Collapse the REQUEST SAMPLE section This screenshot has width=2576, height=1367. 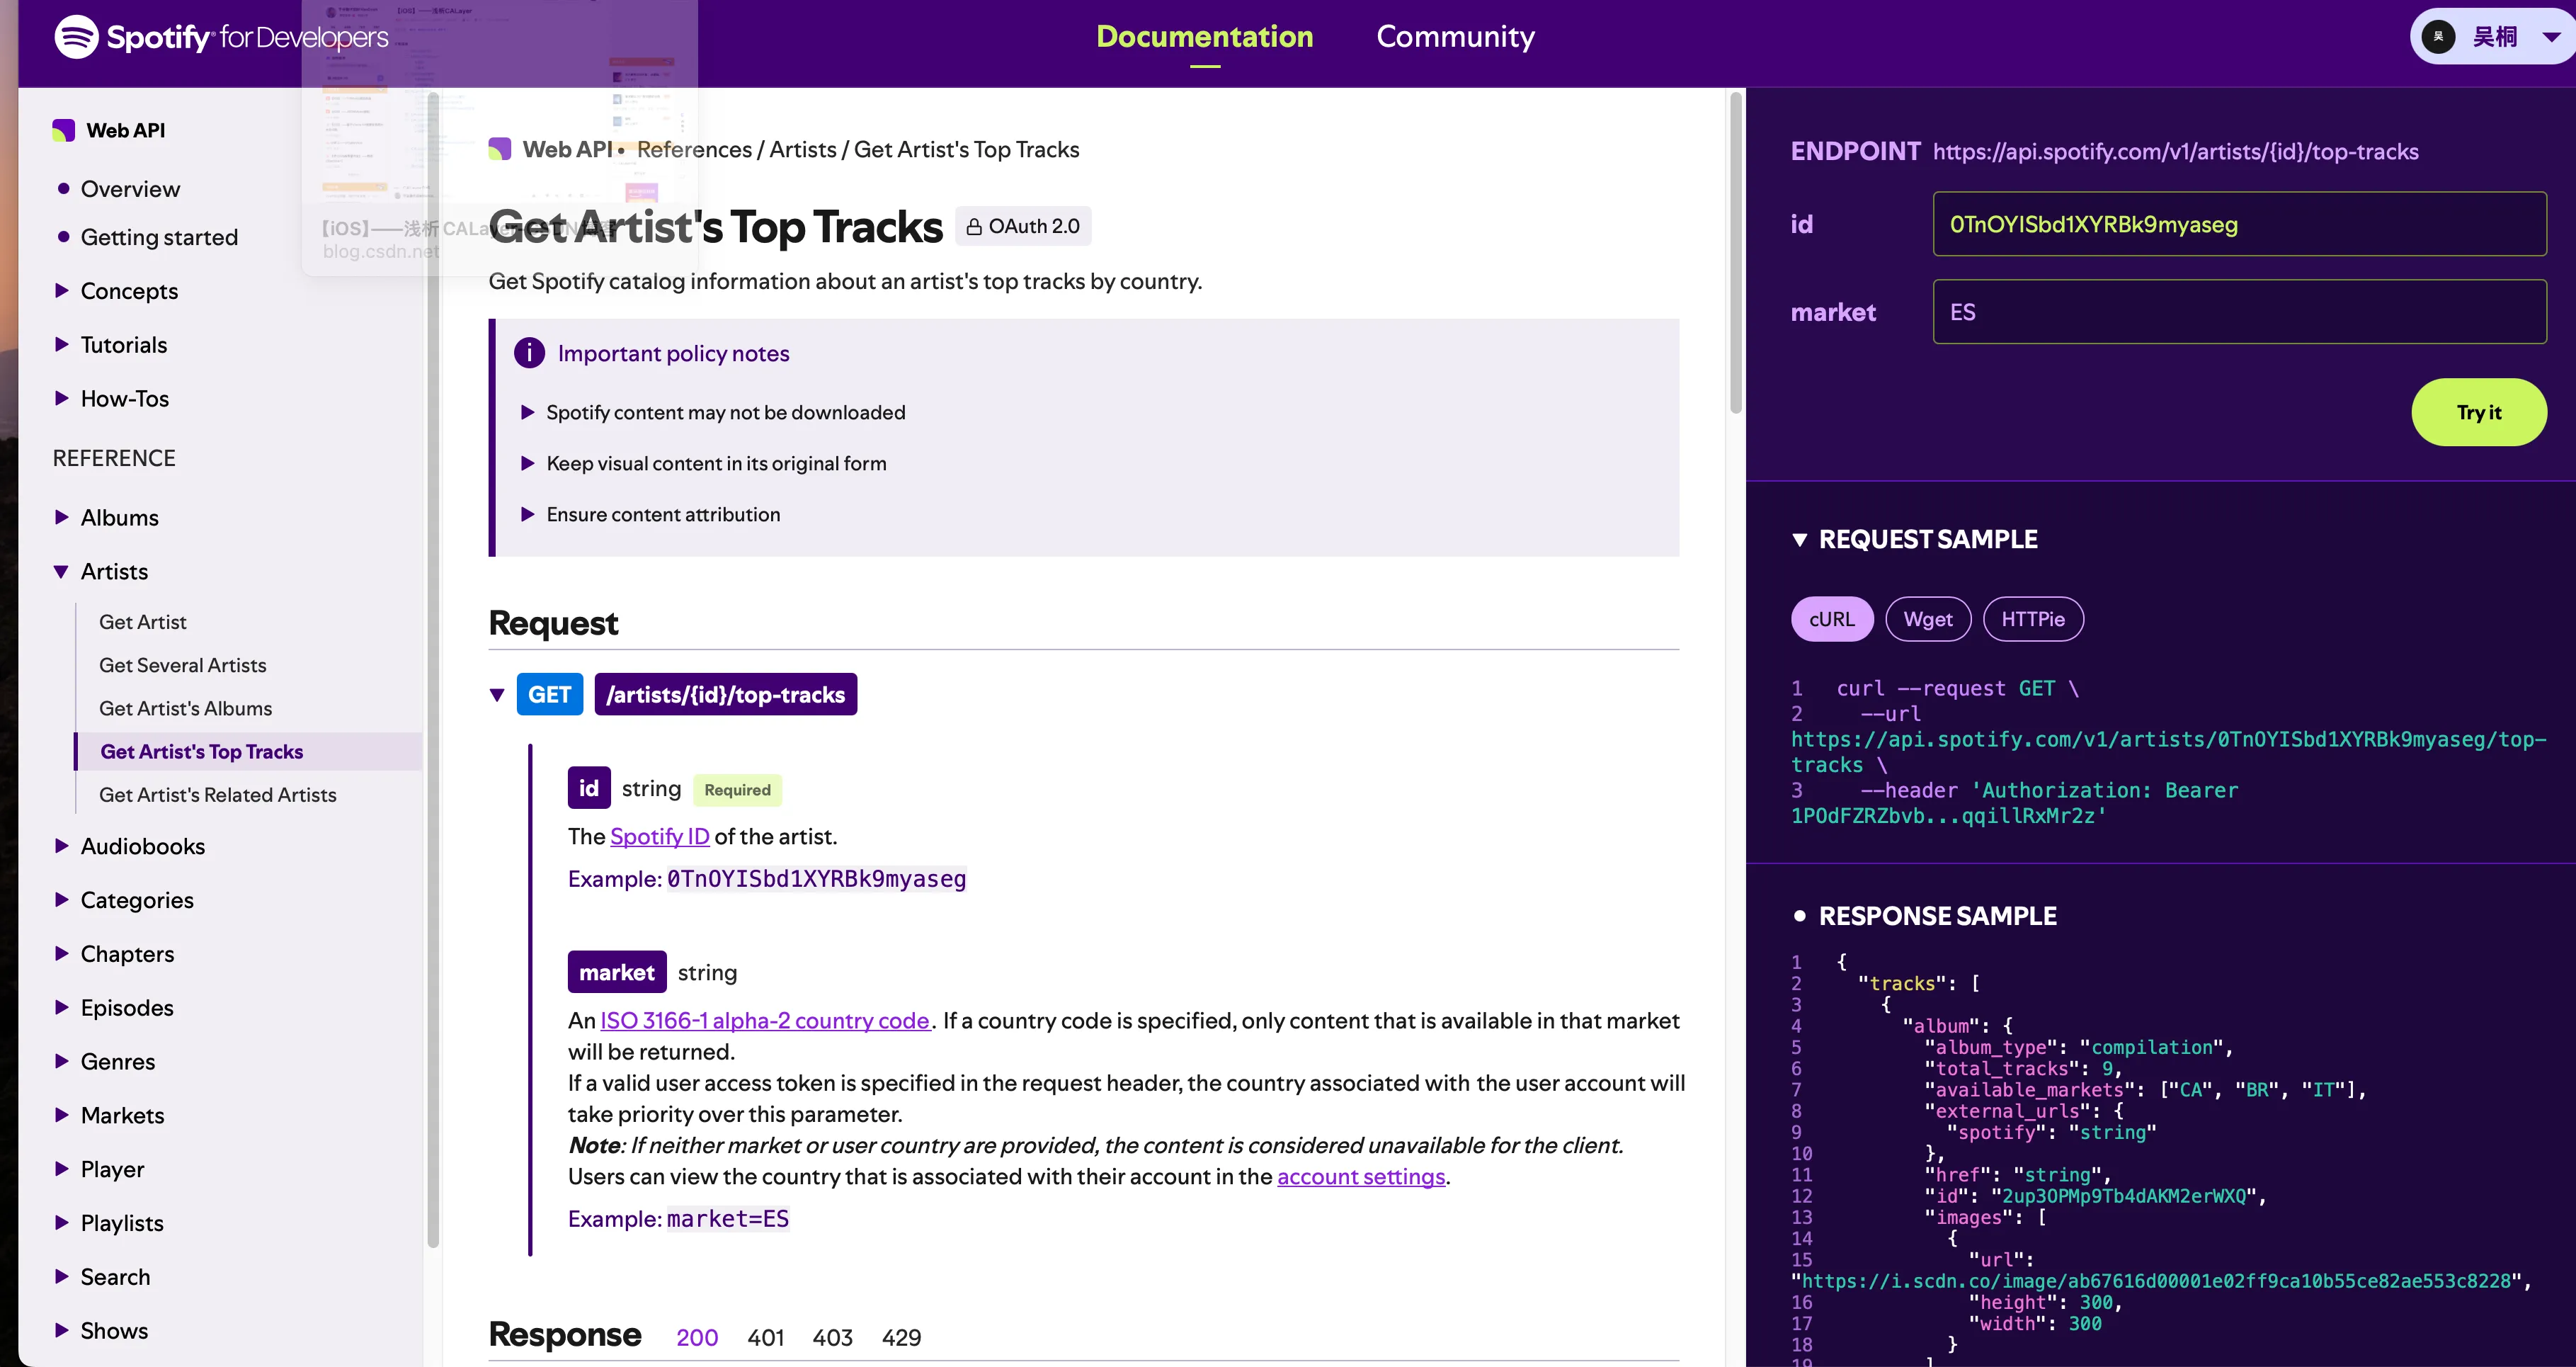point(1799,540)
